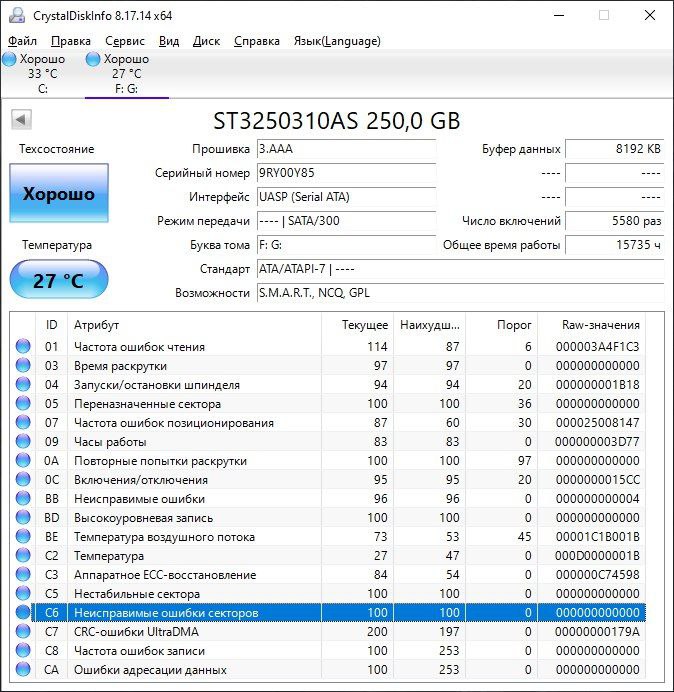Click the Порог column header
The height and width of the screenshot is (692, 674).
501,325
